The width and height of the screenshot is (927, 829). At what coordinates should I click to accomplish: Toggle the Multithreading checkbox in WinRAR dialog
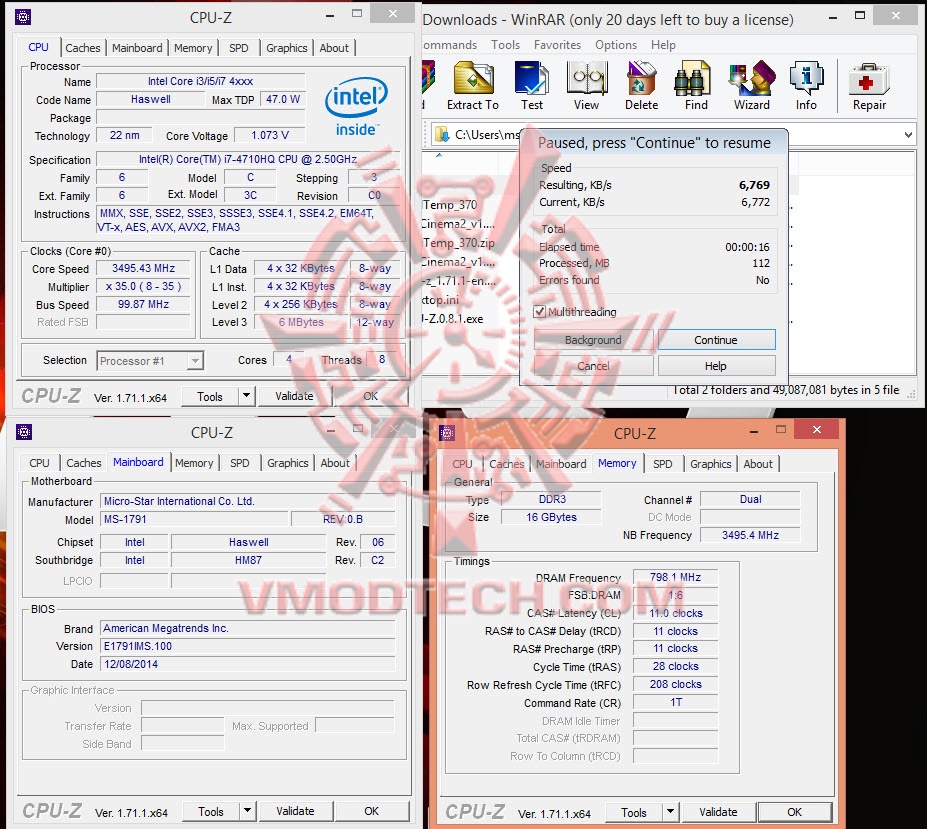[539, 312]
